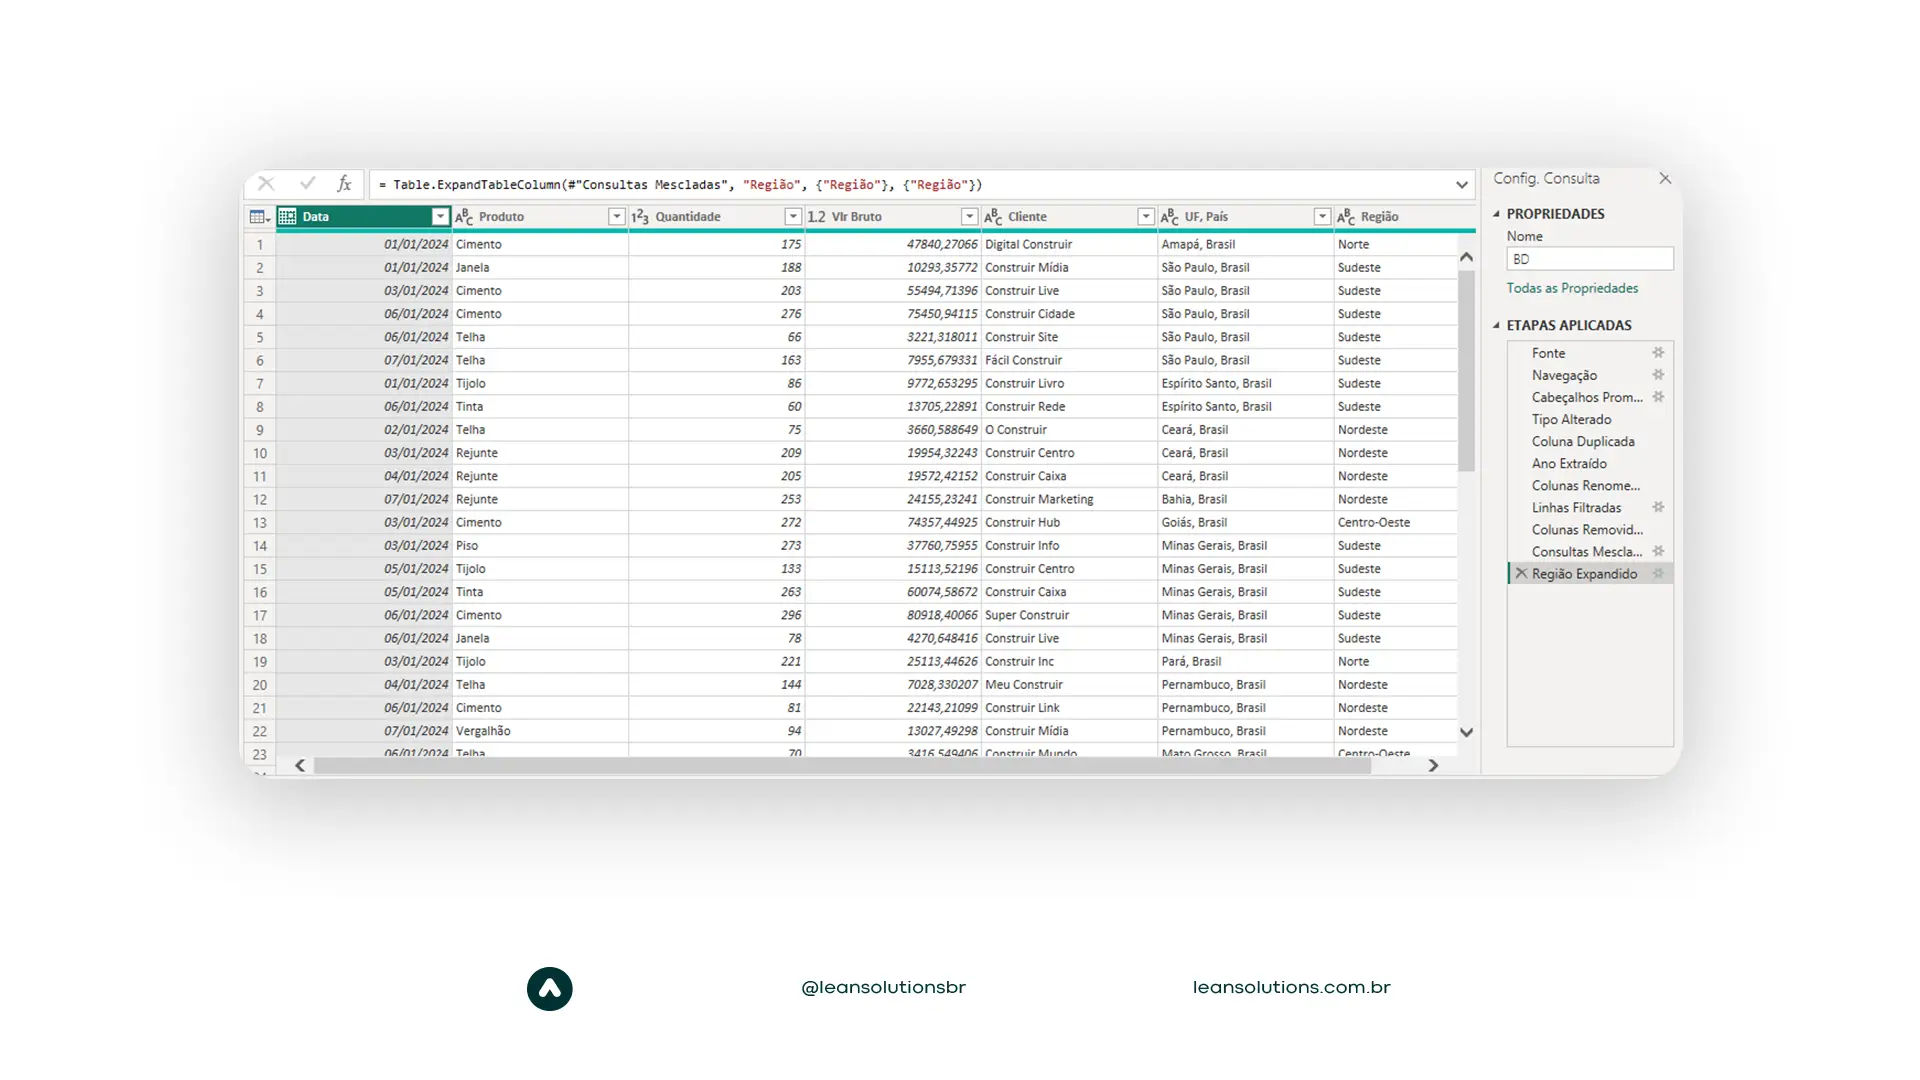Click the cell Digital Construir
Screen dimensions: 1920x1080
click(x=1069, y=244)
